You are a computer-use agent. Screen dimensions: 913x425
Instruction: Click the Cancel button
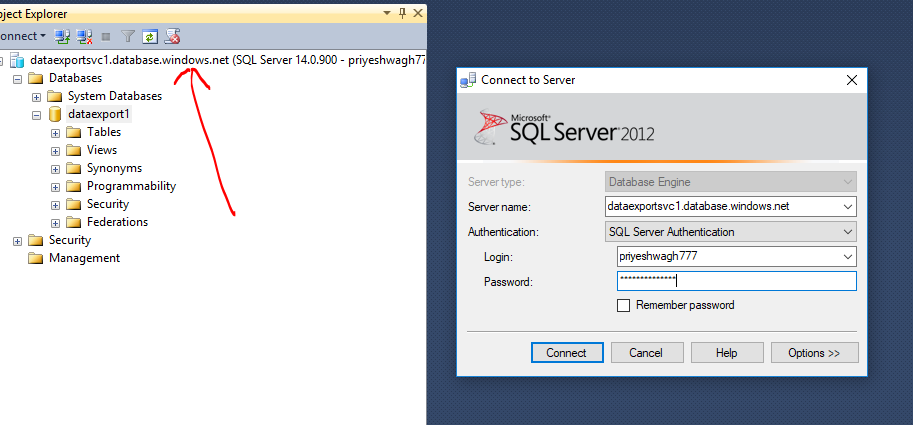[x=646, y=353]
